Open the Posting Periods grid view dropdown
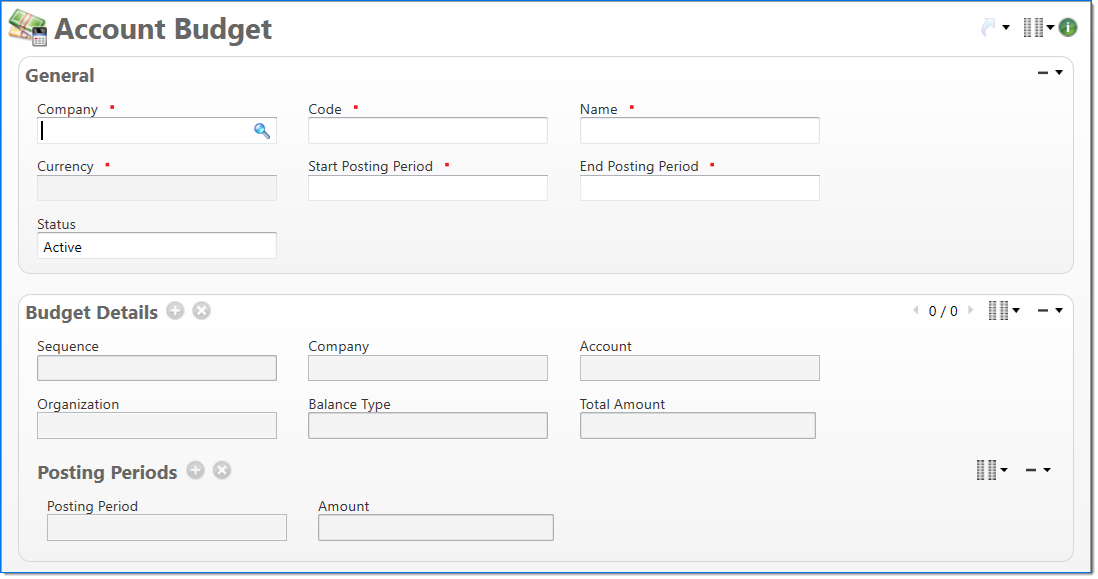Image resolution: width=1098 pixels, height=579 pixels. point(991,470)
